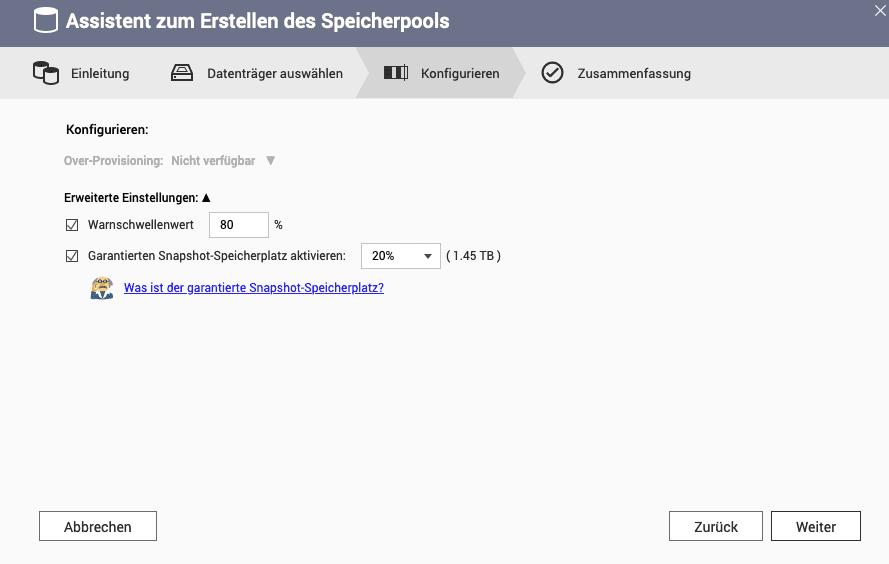The height and width of the screenshot is (564, 889).
Task: Click the Weiter button
Action: tap(816, 527)
